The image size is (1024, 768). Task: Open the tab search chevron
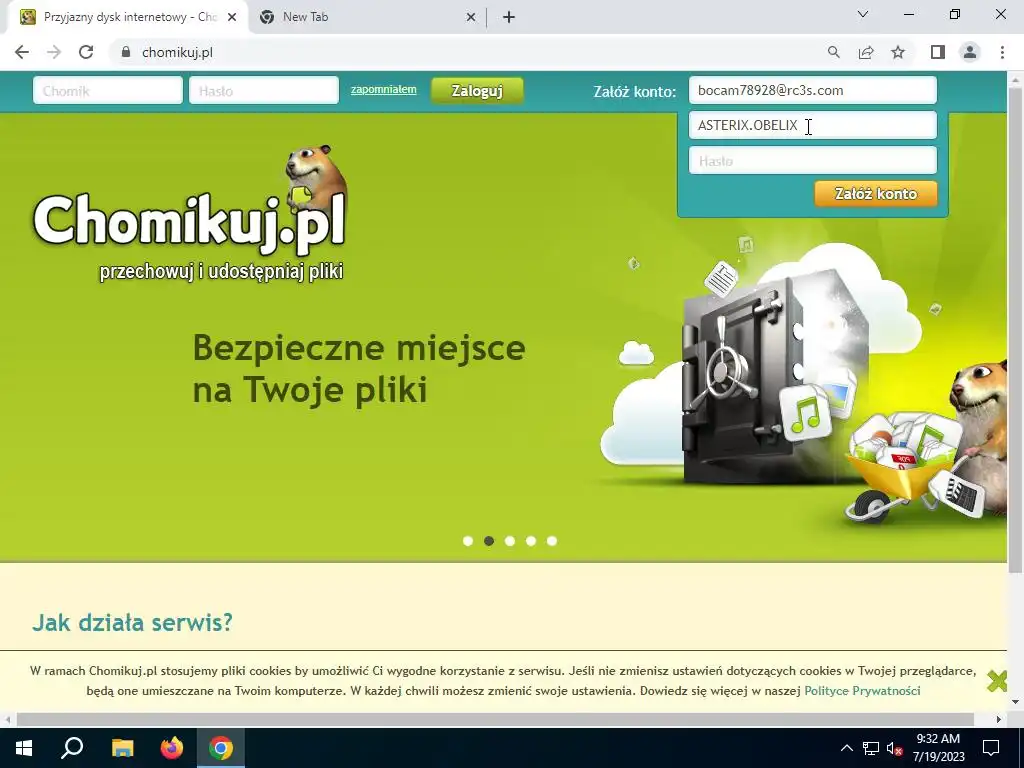tap(863, 14)
